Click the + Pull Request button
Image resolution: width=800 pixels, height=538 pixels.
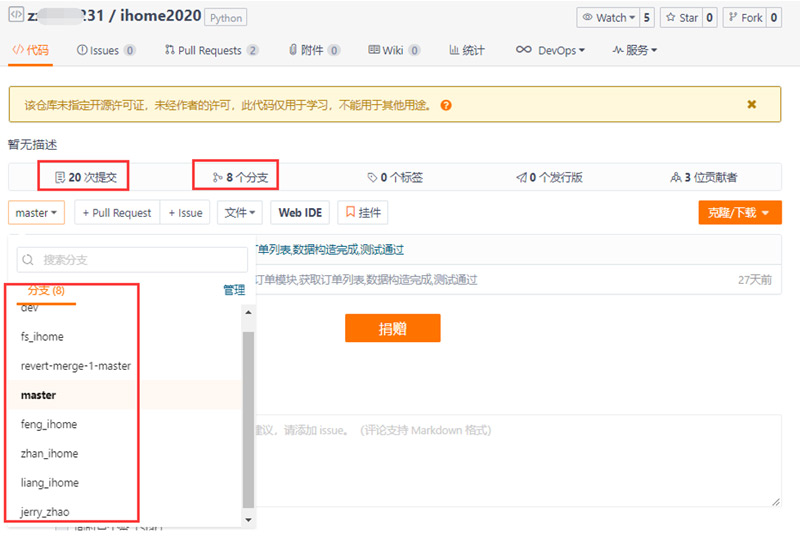point(117,212)
